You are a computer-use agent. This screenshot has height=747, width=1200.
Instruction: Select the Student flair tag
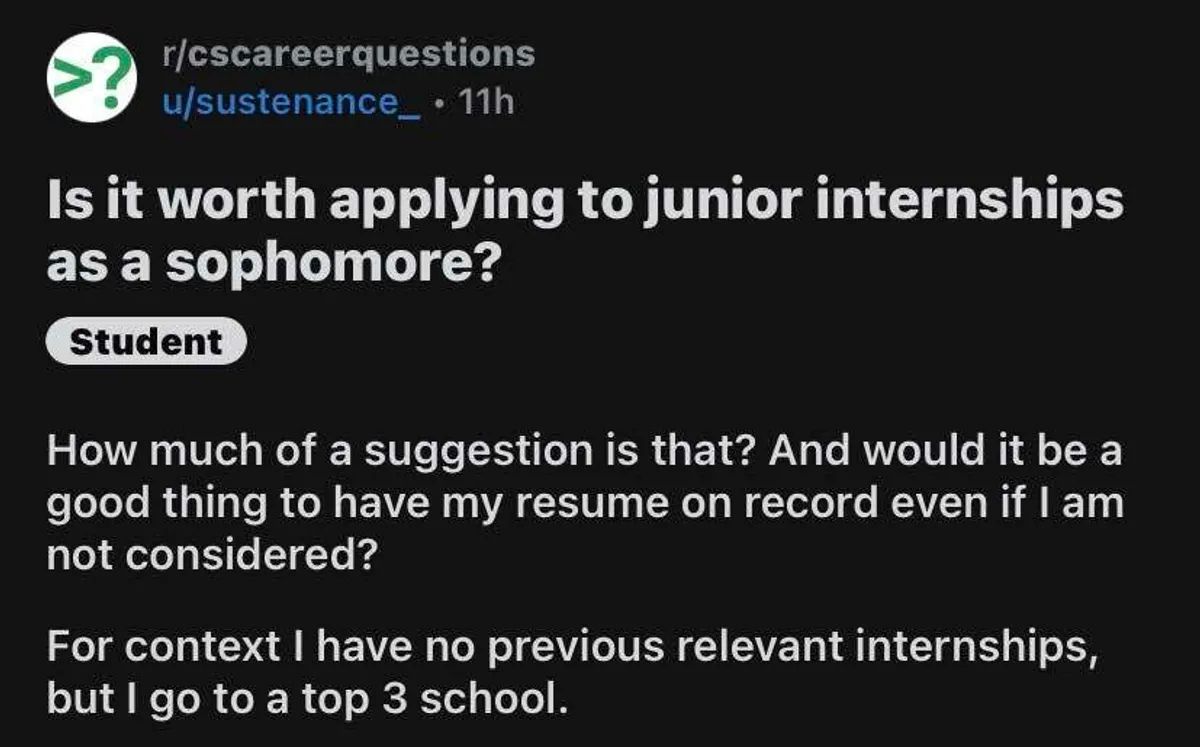point(146,342)
